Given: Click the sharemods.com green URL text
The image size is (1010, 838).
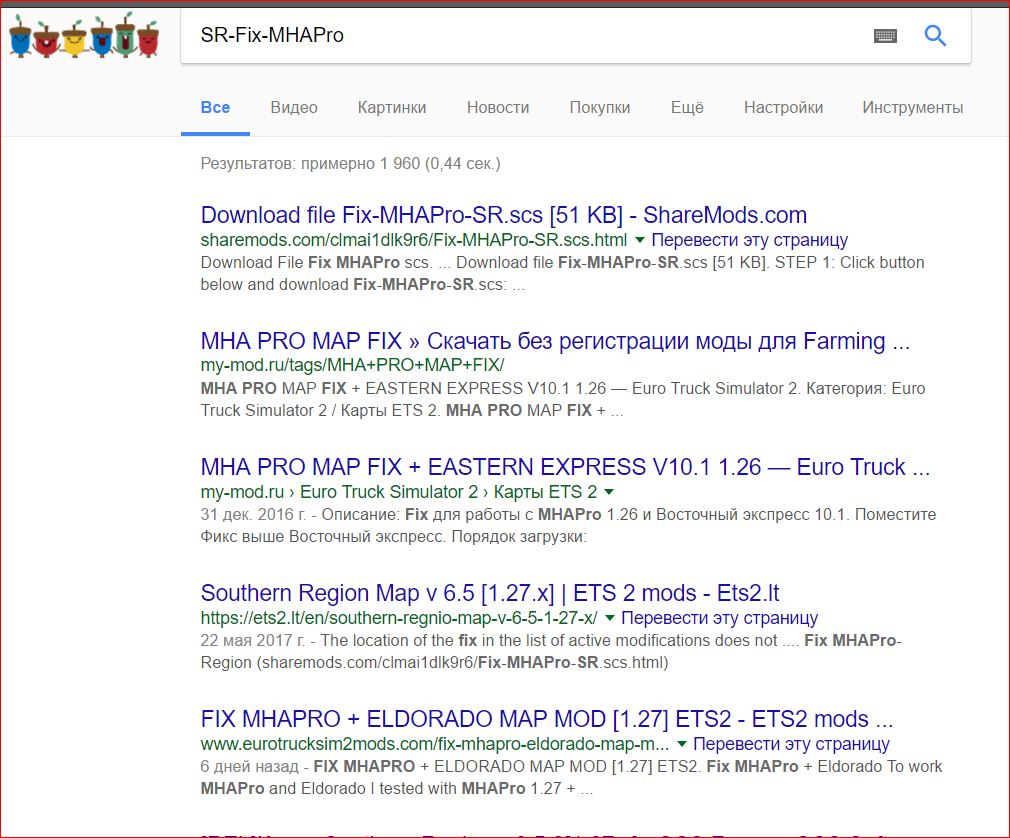Looking at the screenshot, I should tap(414, 240).
